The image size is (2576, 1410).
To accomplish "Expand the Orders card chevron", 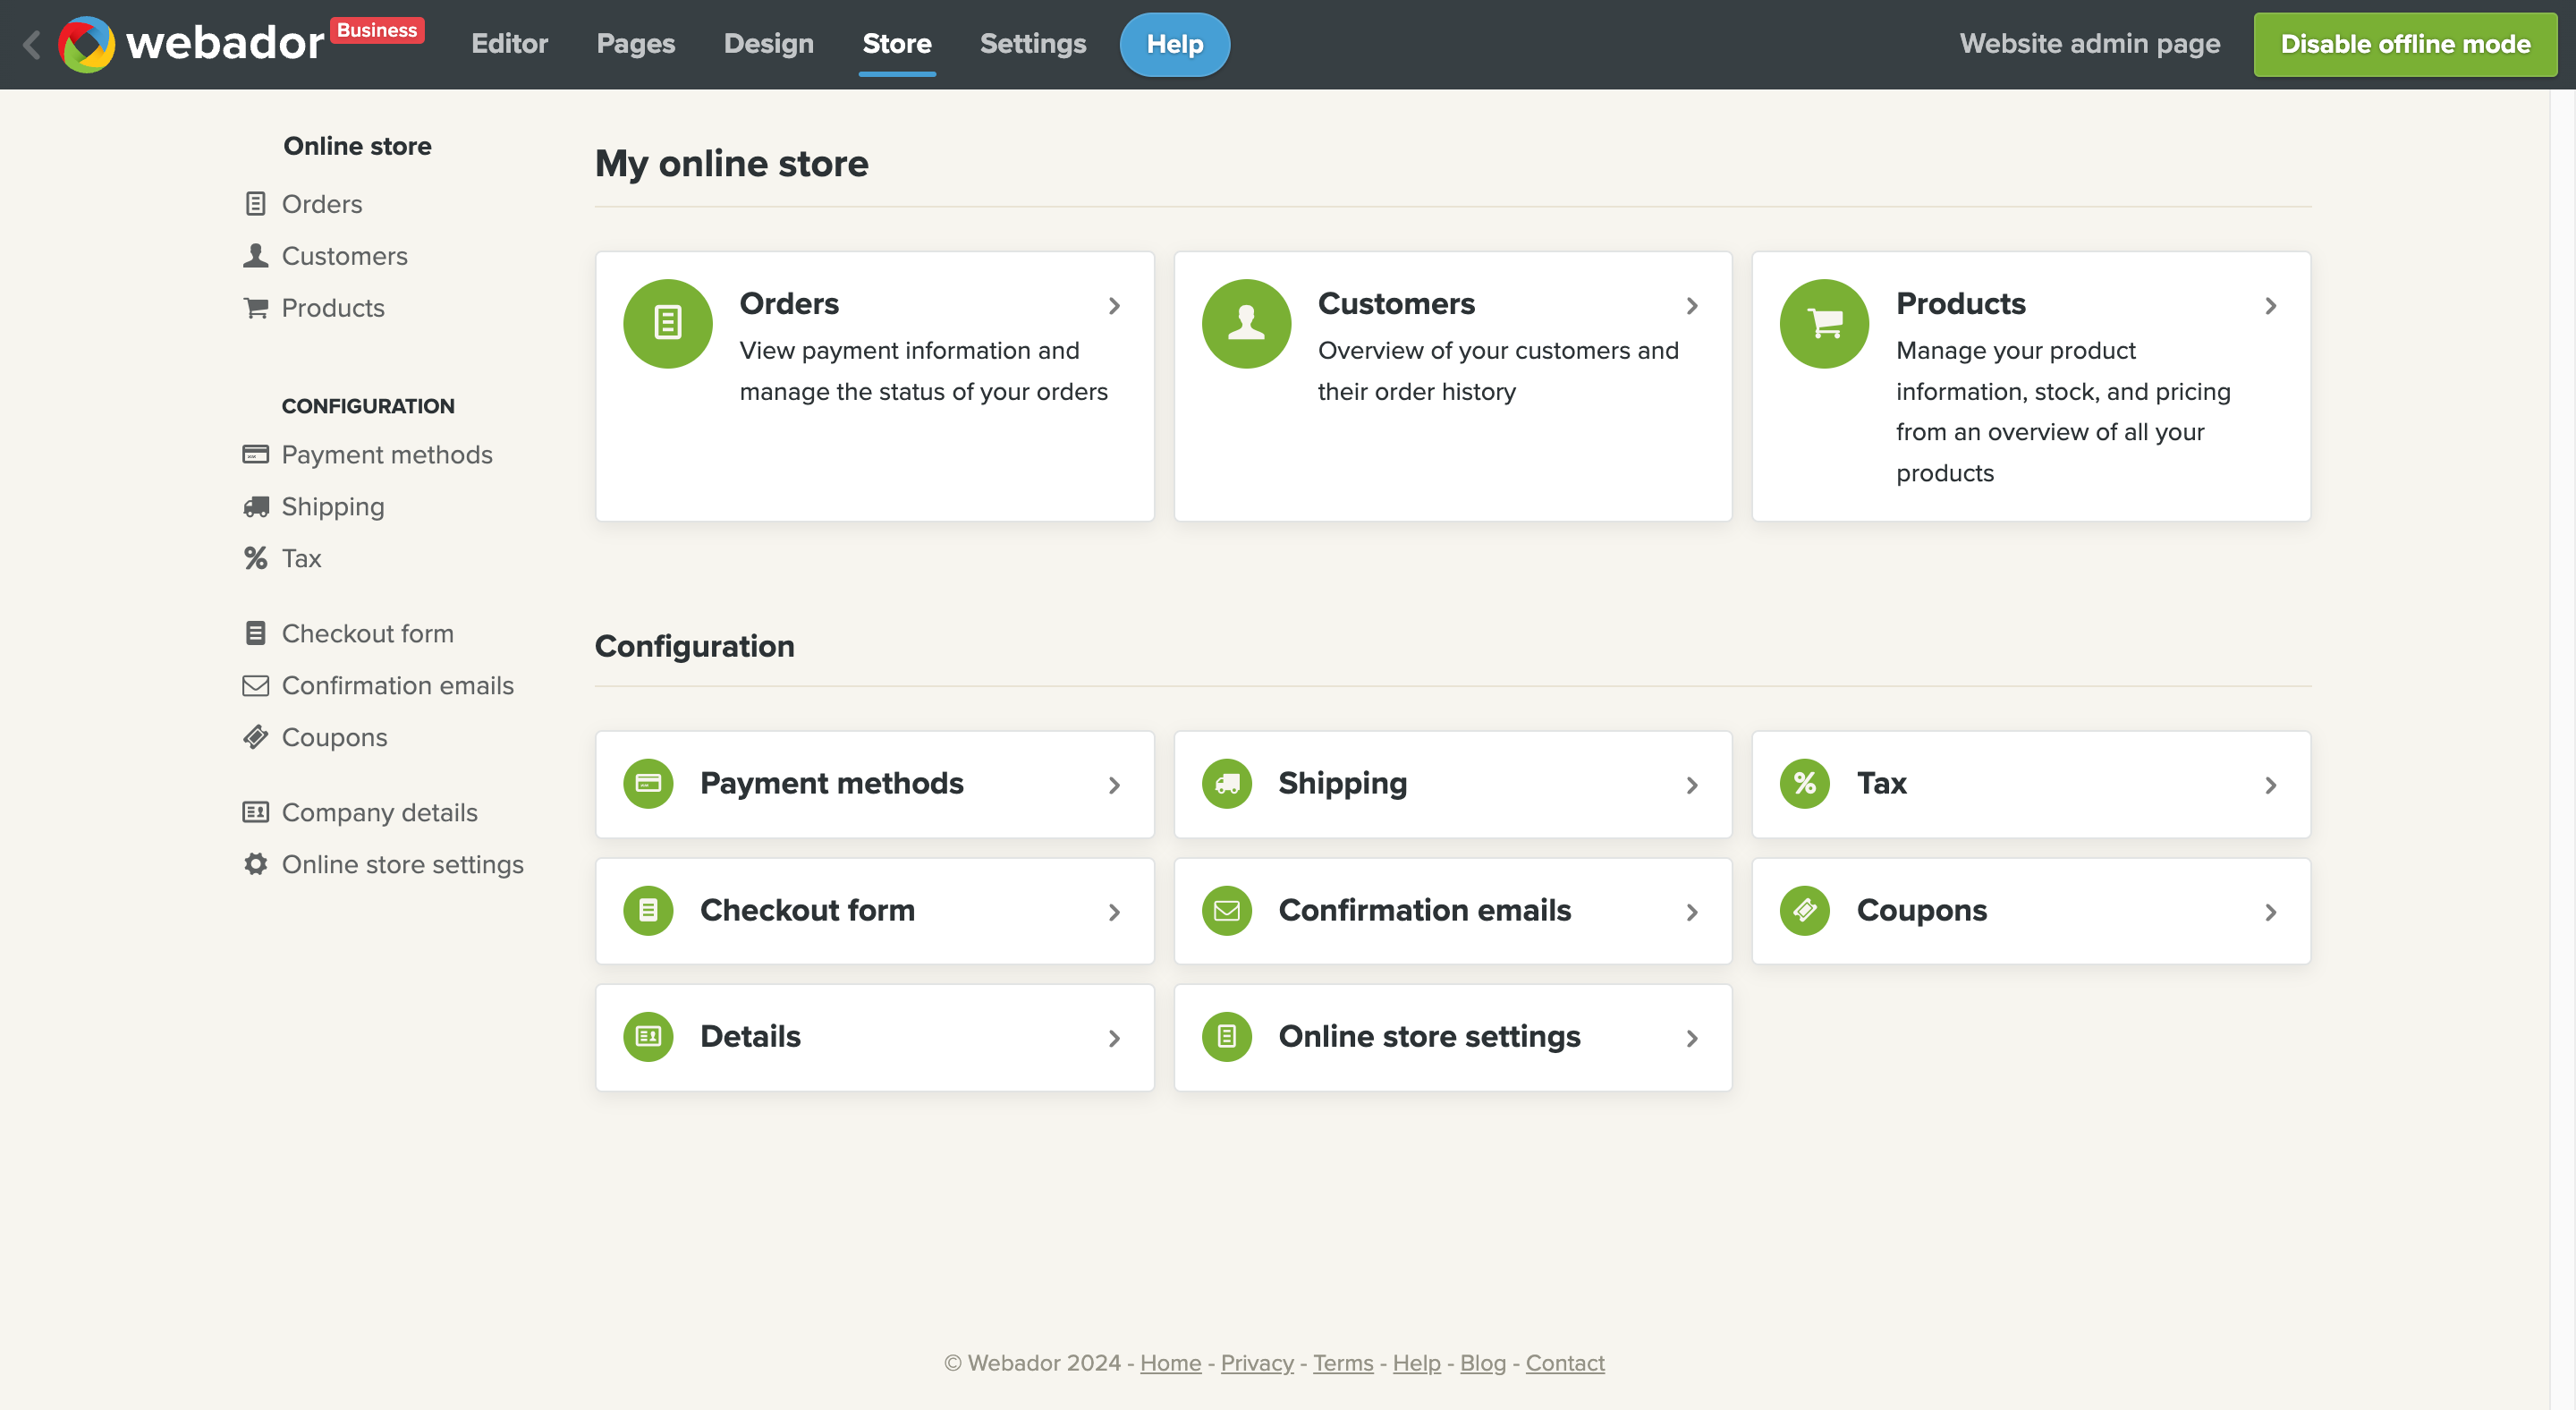I will click(x=1114, y=306).
